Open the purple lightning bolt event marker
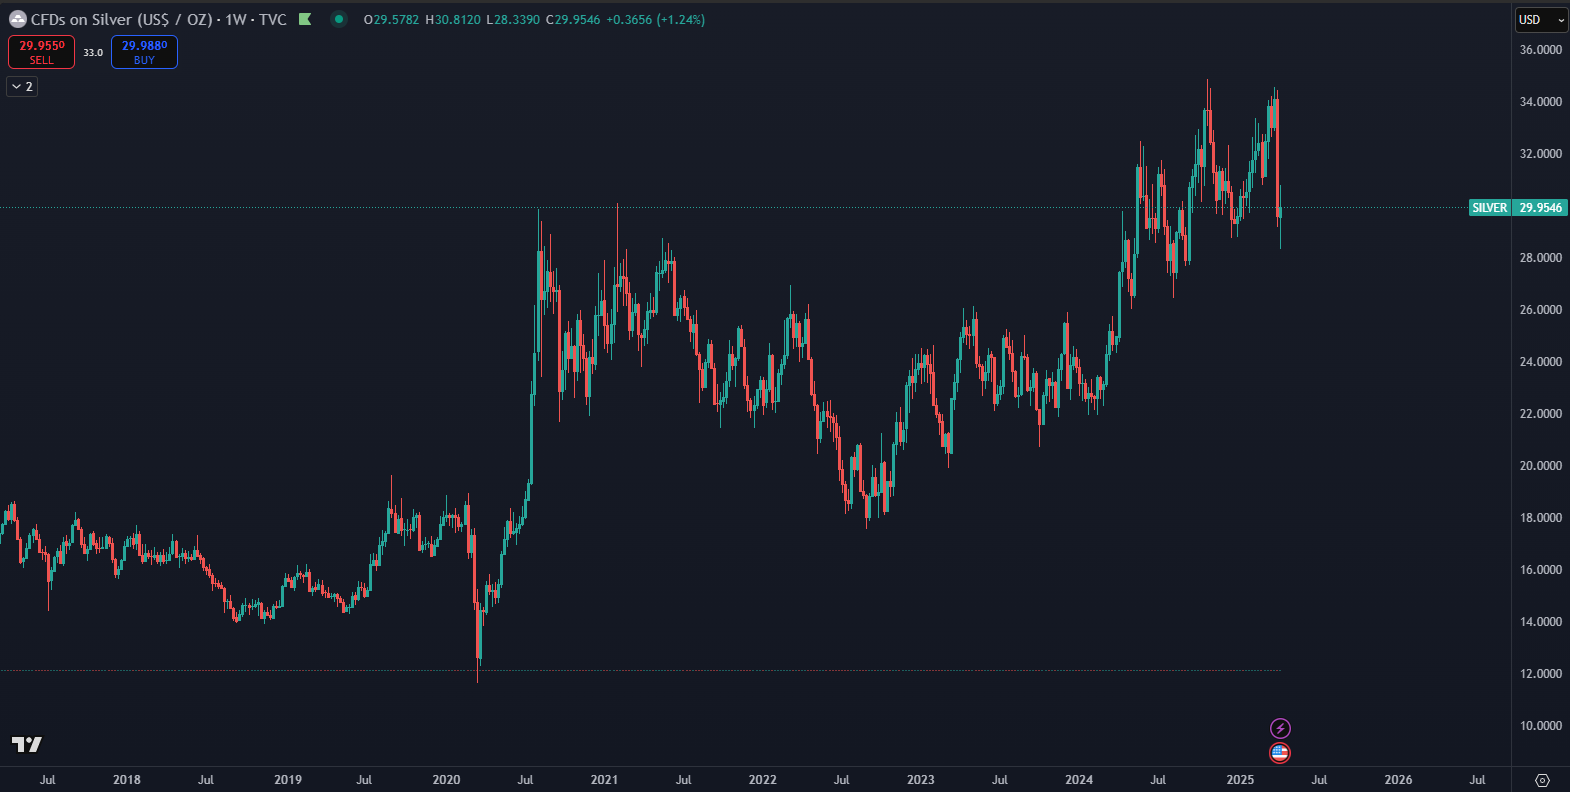 pos(1280,728)
